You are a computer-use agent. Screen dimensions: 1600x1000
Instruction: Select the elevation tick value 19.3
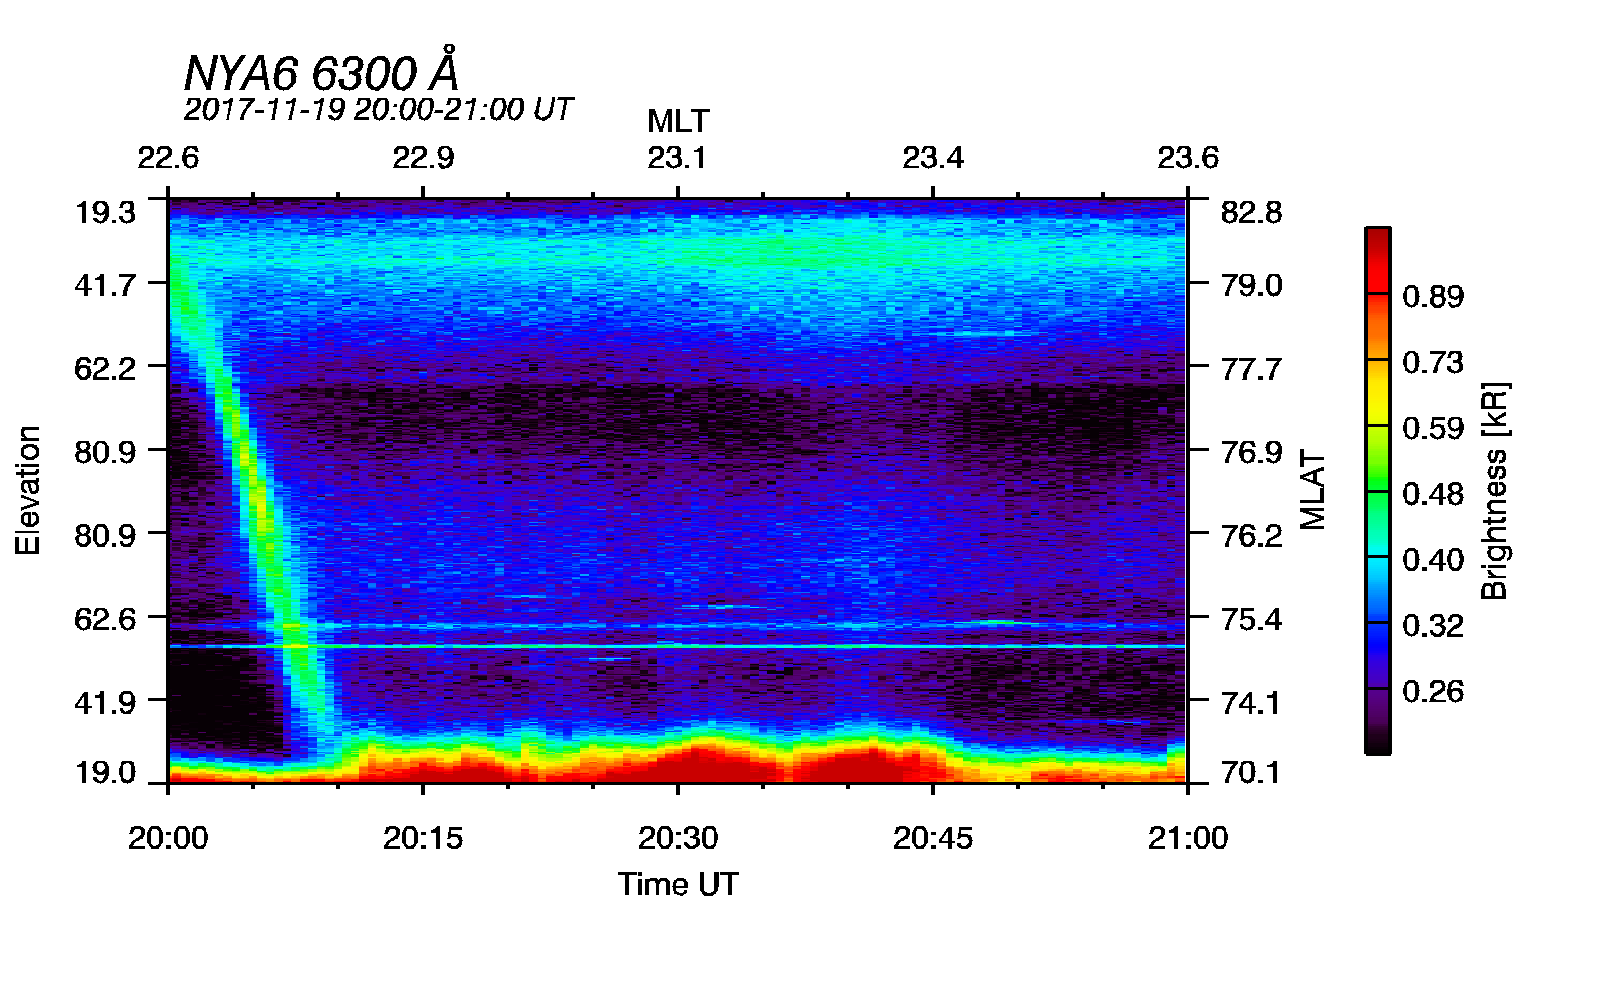(105, 212)
